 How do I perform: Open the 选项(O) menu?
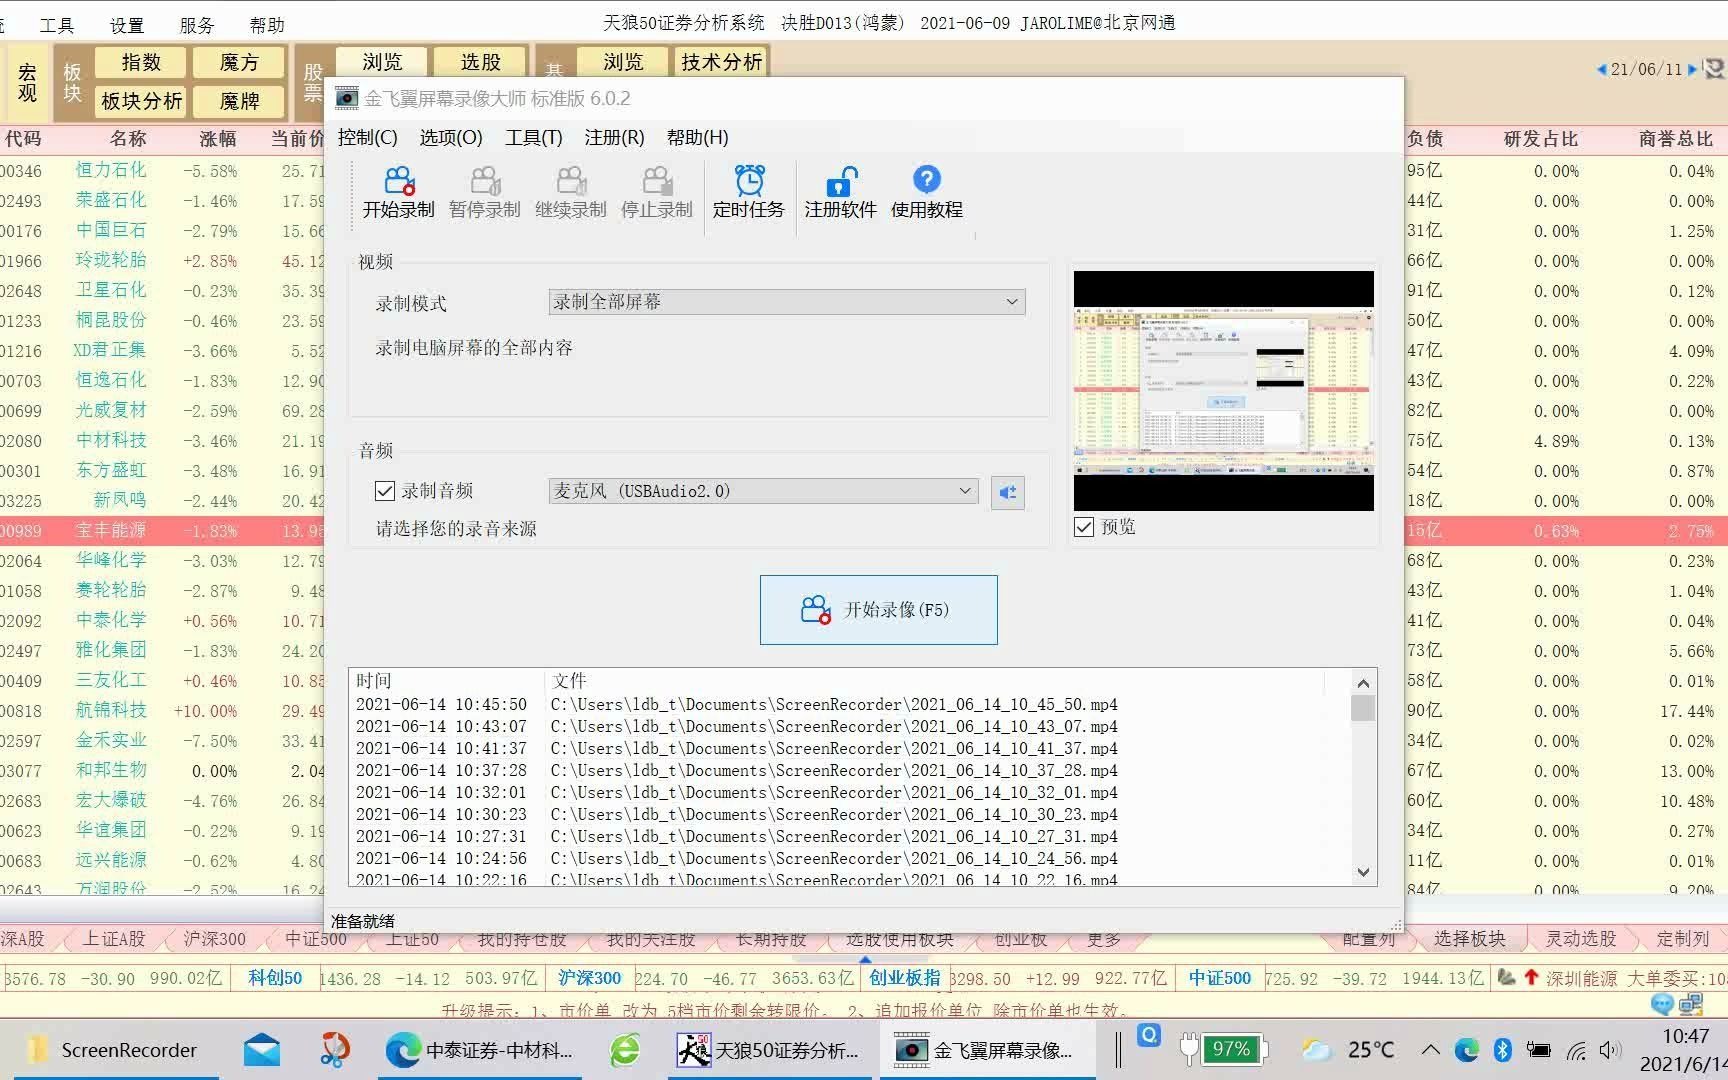click(451, 138)
